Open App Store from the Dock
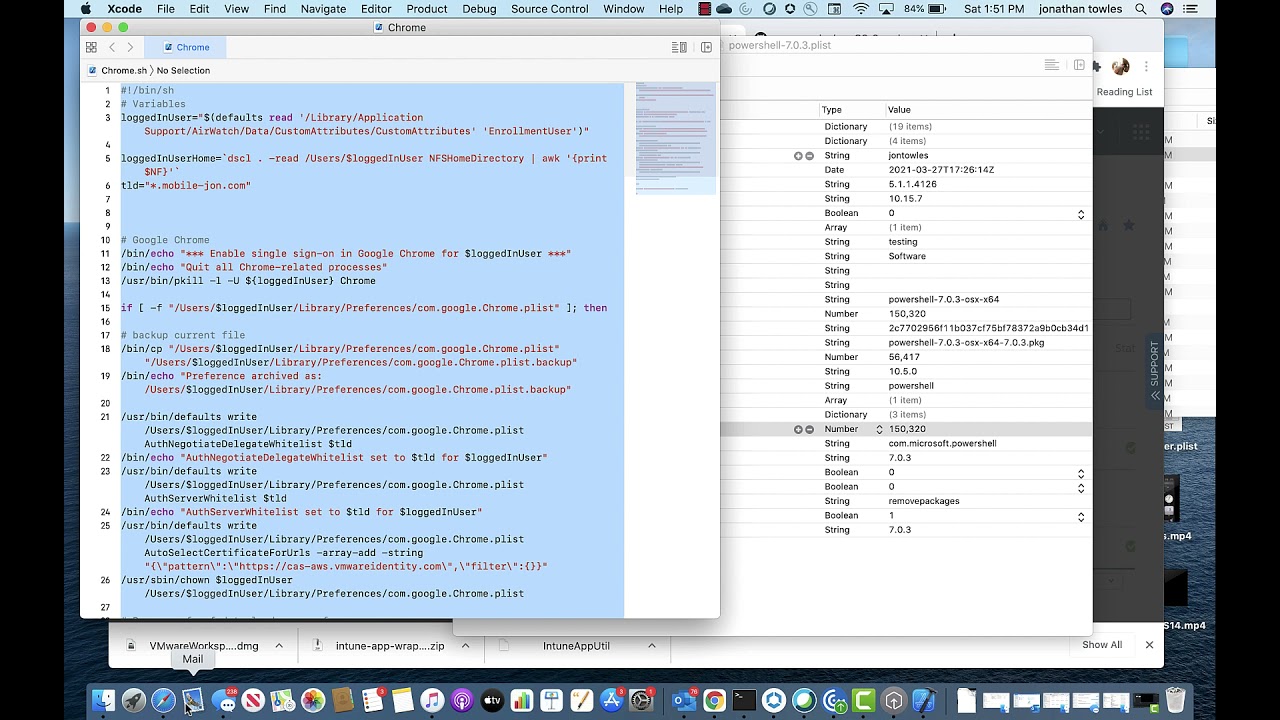Image resolution: width=1280 pixels, height=720 pixels. point(611,701)
